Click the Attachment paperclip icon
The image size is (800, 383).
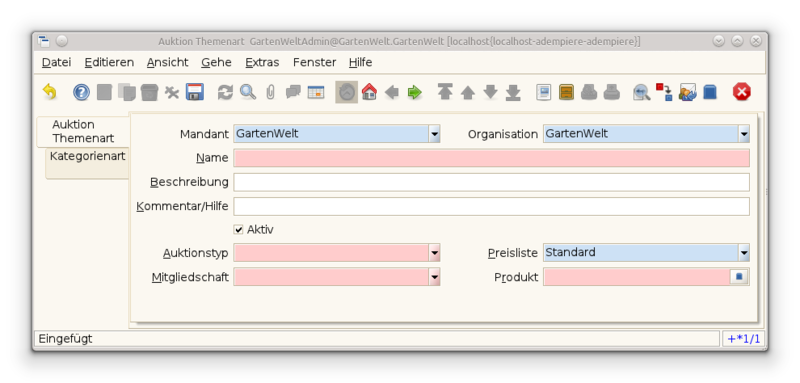270,92
